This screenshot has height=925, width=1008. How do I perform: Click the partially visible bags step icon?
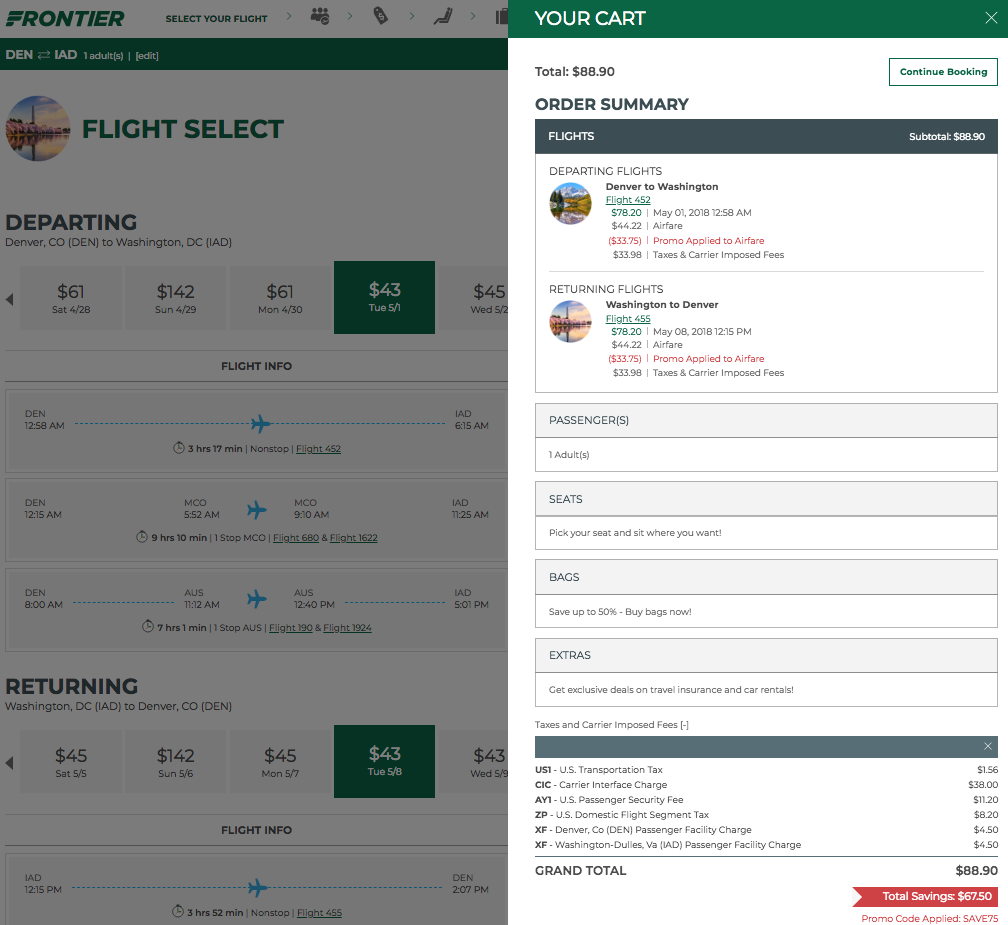[501, 16]
